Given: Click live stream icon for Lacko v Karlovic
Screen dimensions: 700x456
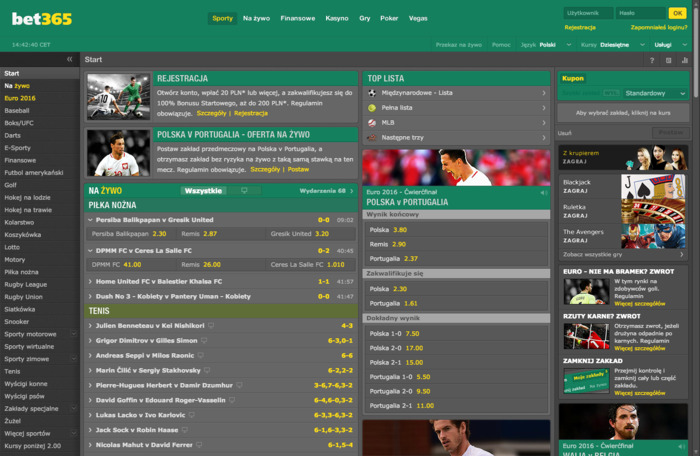Looking at the screenshot, I should point(192,415).
